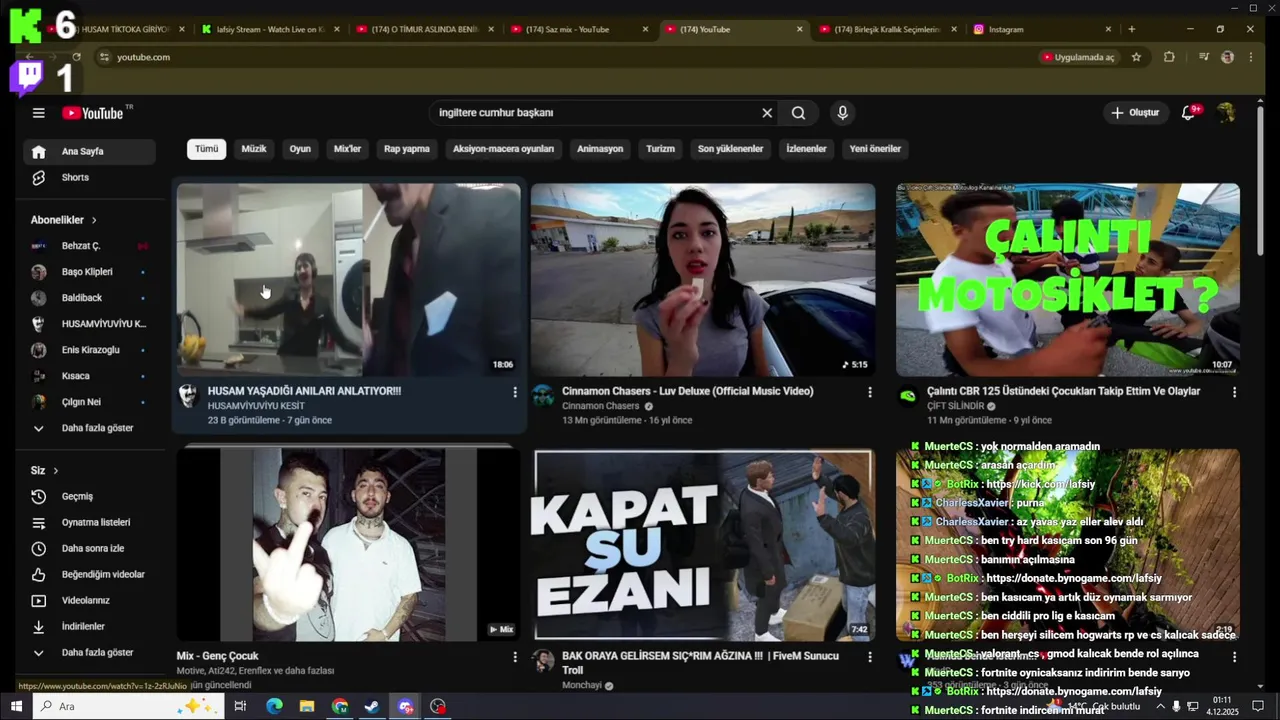
Task: Open Başo Klipleri subscription channel
Action: (89, 272)
